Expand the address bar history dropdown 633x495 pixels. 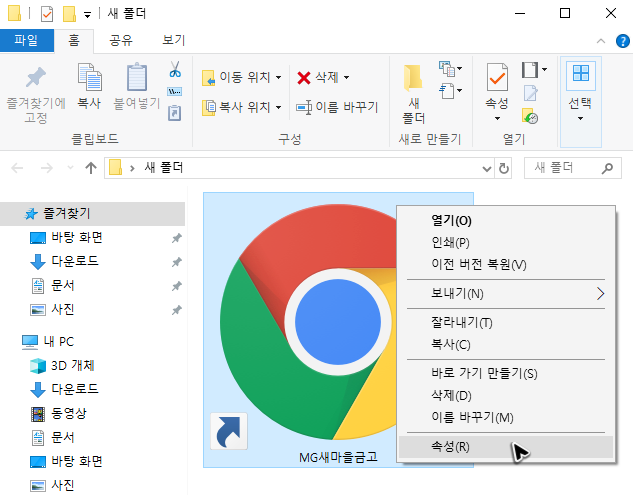[487, 168]
